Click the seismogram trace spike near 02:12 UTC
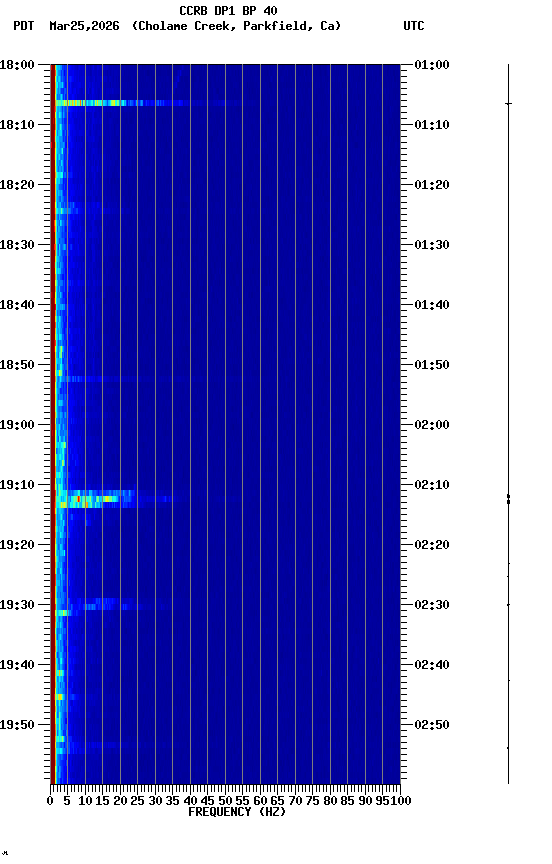The image size is (552, 864). [508, 499]
